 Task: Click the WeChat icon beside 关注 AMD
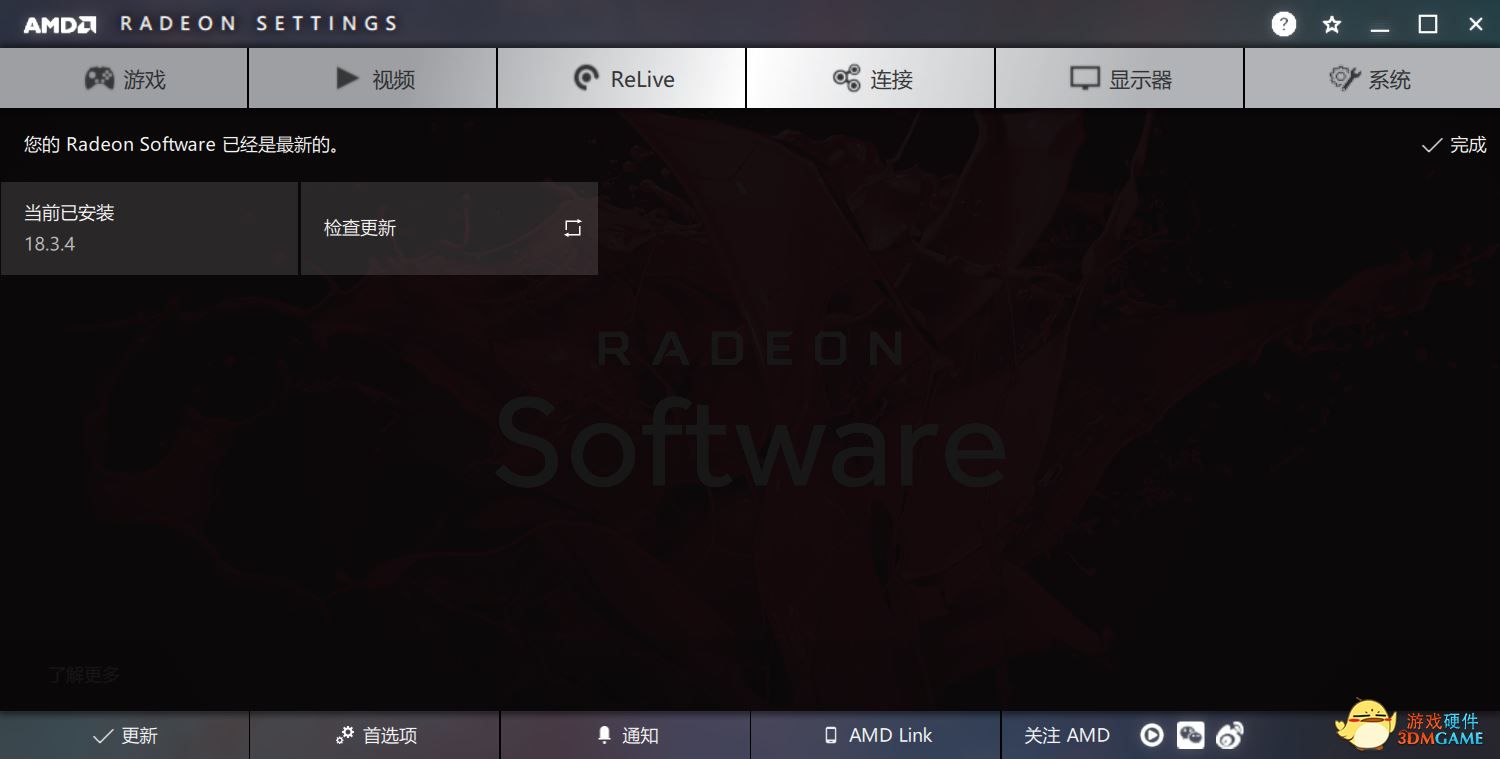pos(1190,735)
